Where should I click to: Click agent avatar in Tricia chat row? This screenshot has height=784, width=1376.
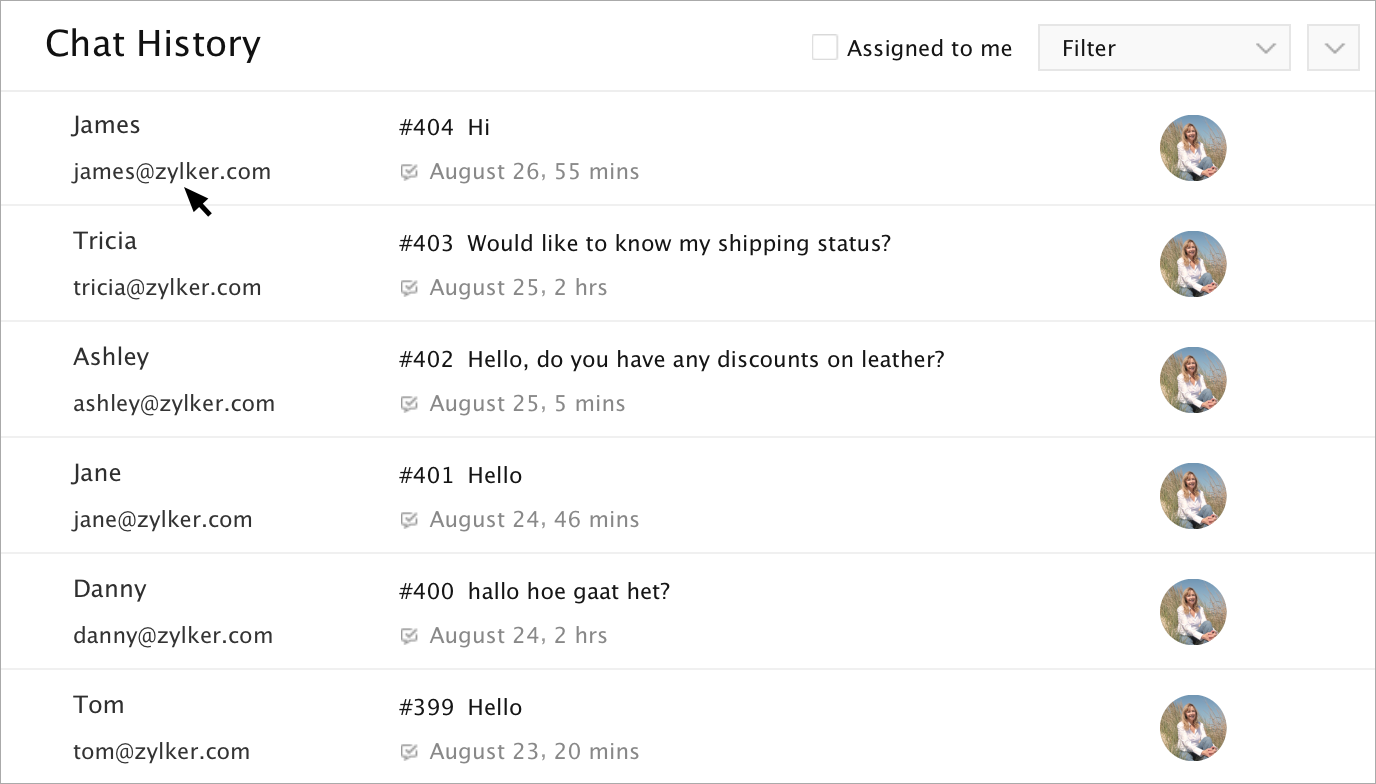point(1193,264)
